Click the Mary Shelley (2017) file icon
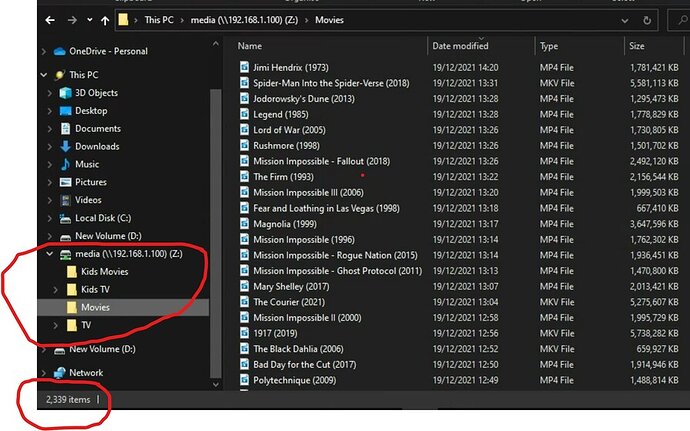Image resolution: width=690 pixels, height=431 pixels. [x=244, y=286]
